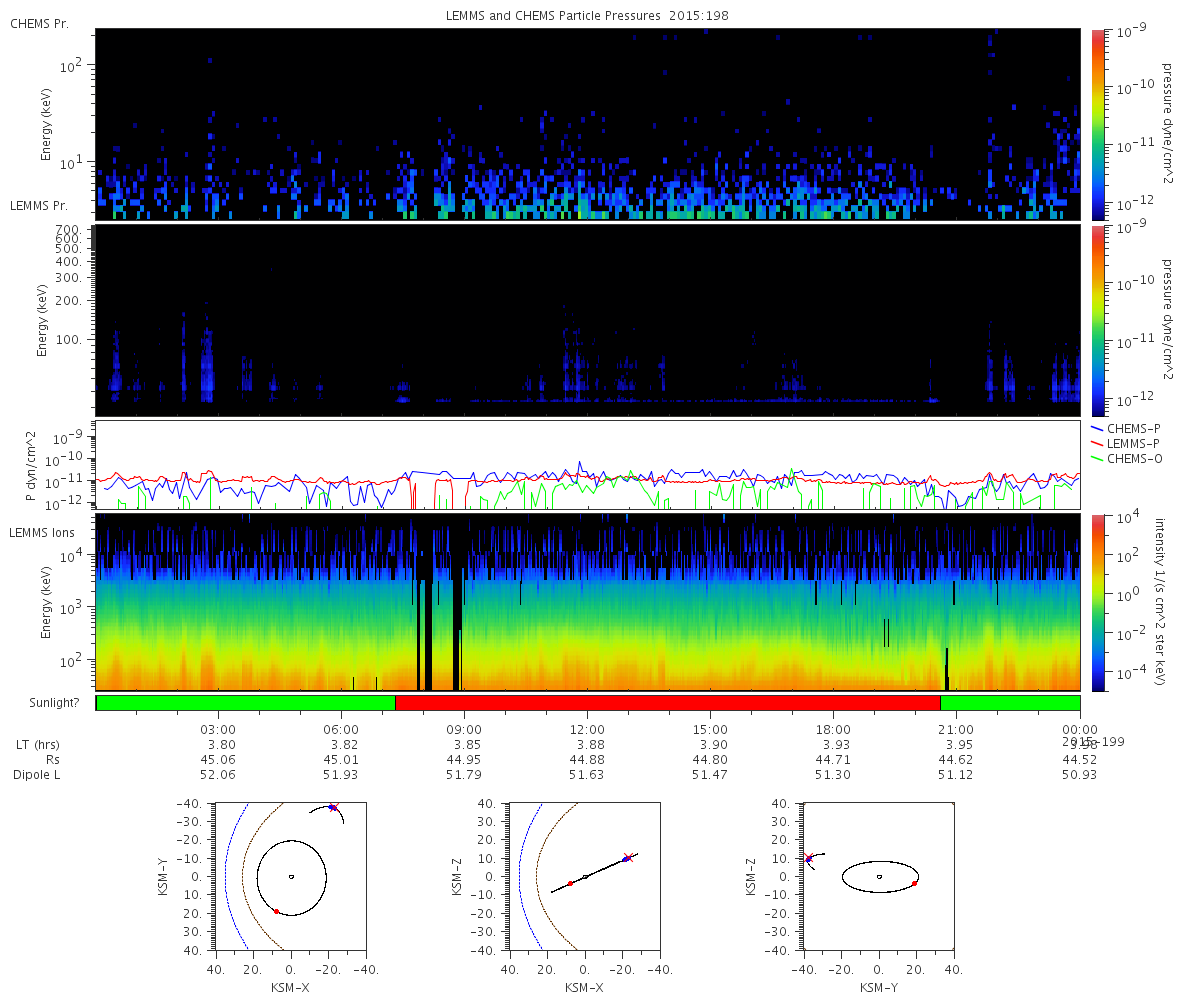Click the 12:00 time tick label
This screenshot has height=1000, width=1200.
point(588,729)
